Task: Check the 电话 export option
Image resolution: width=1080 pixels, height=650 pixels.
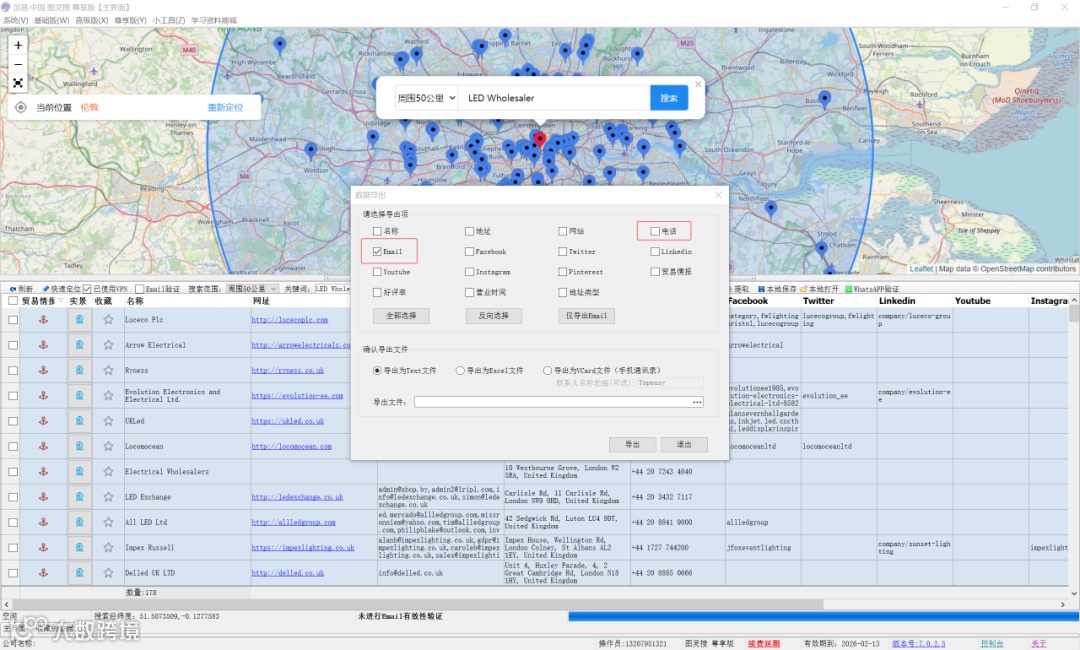Action: [655, 231]
